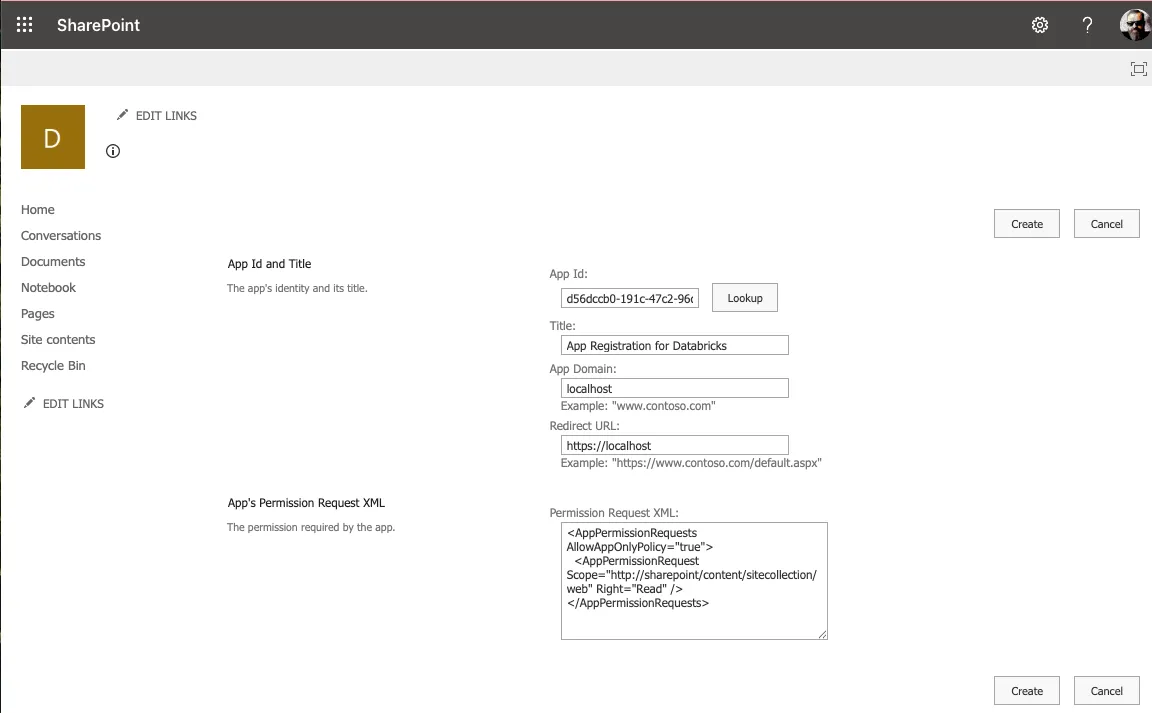The width and height of the screenshot is (1152, 713).
Task: Open Documents in the sidebar
Action: click(53, 262)
